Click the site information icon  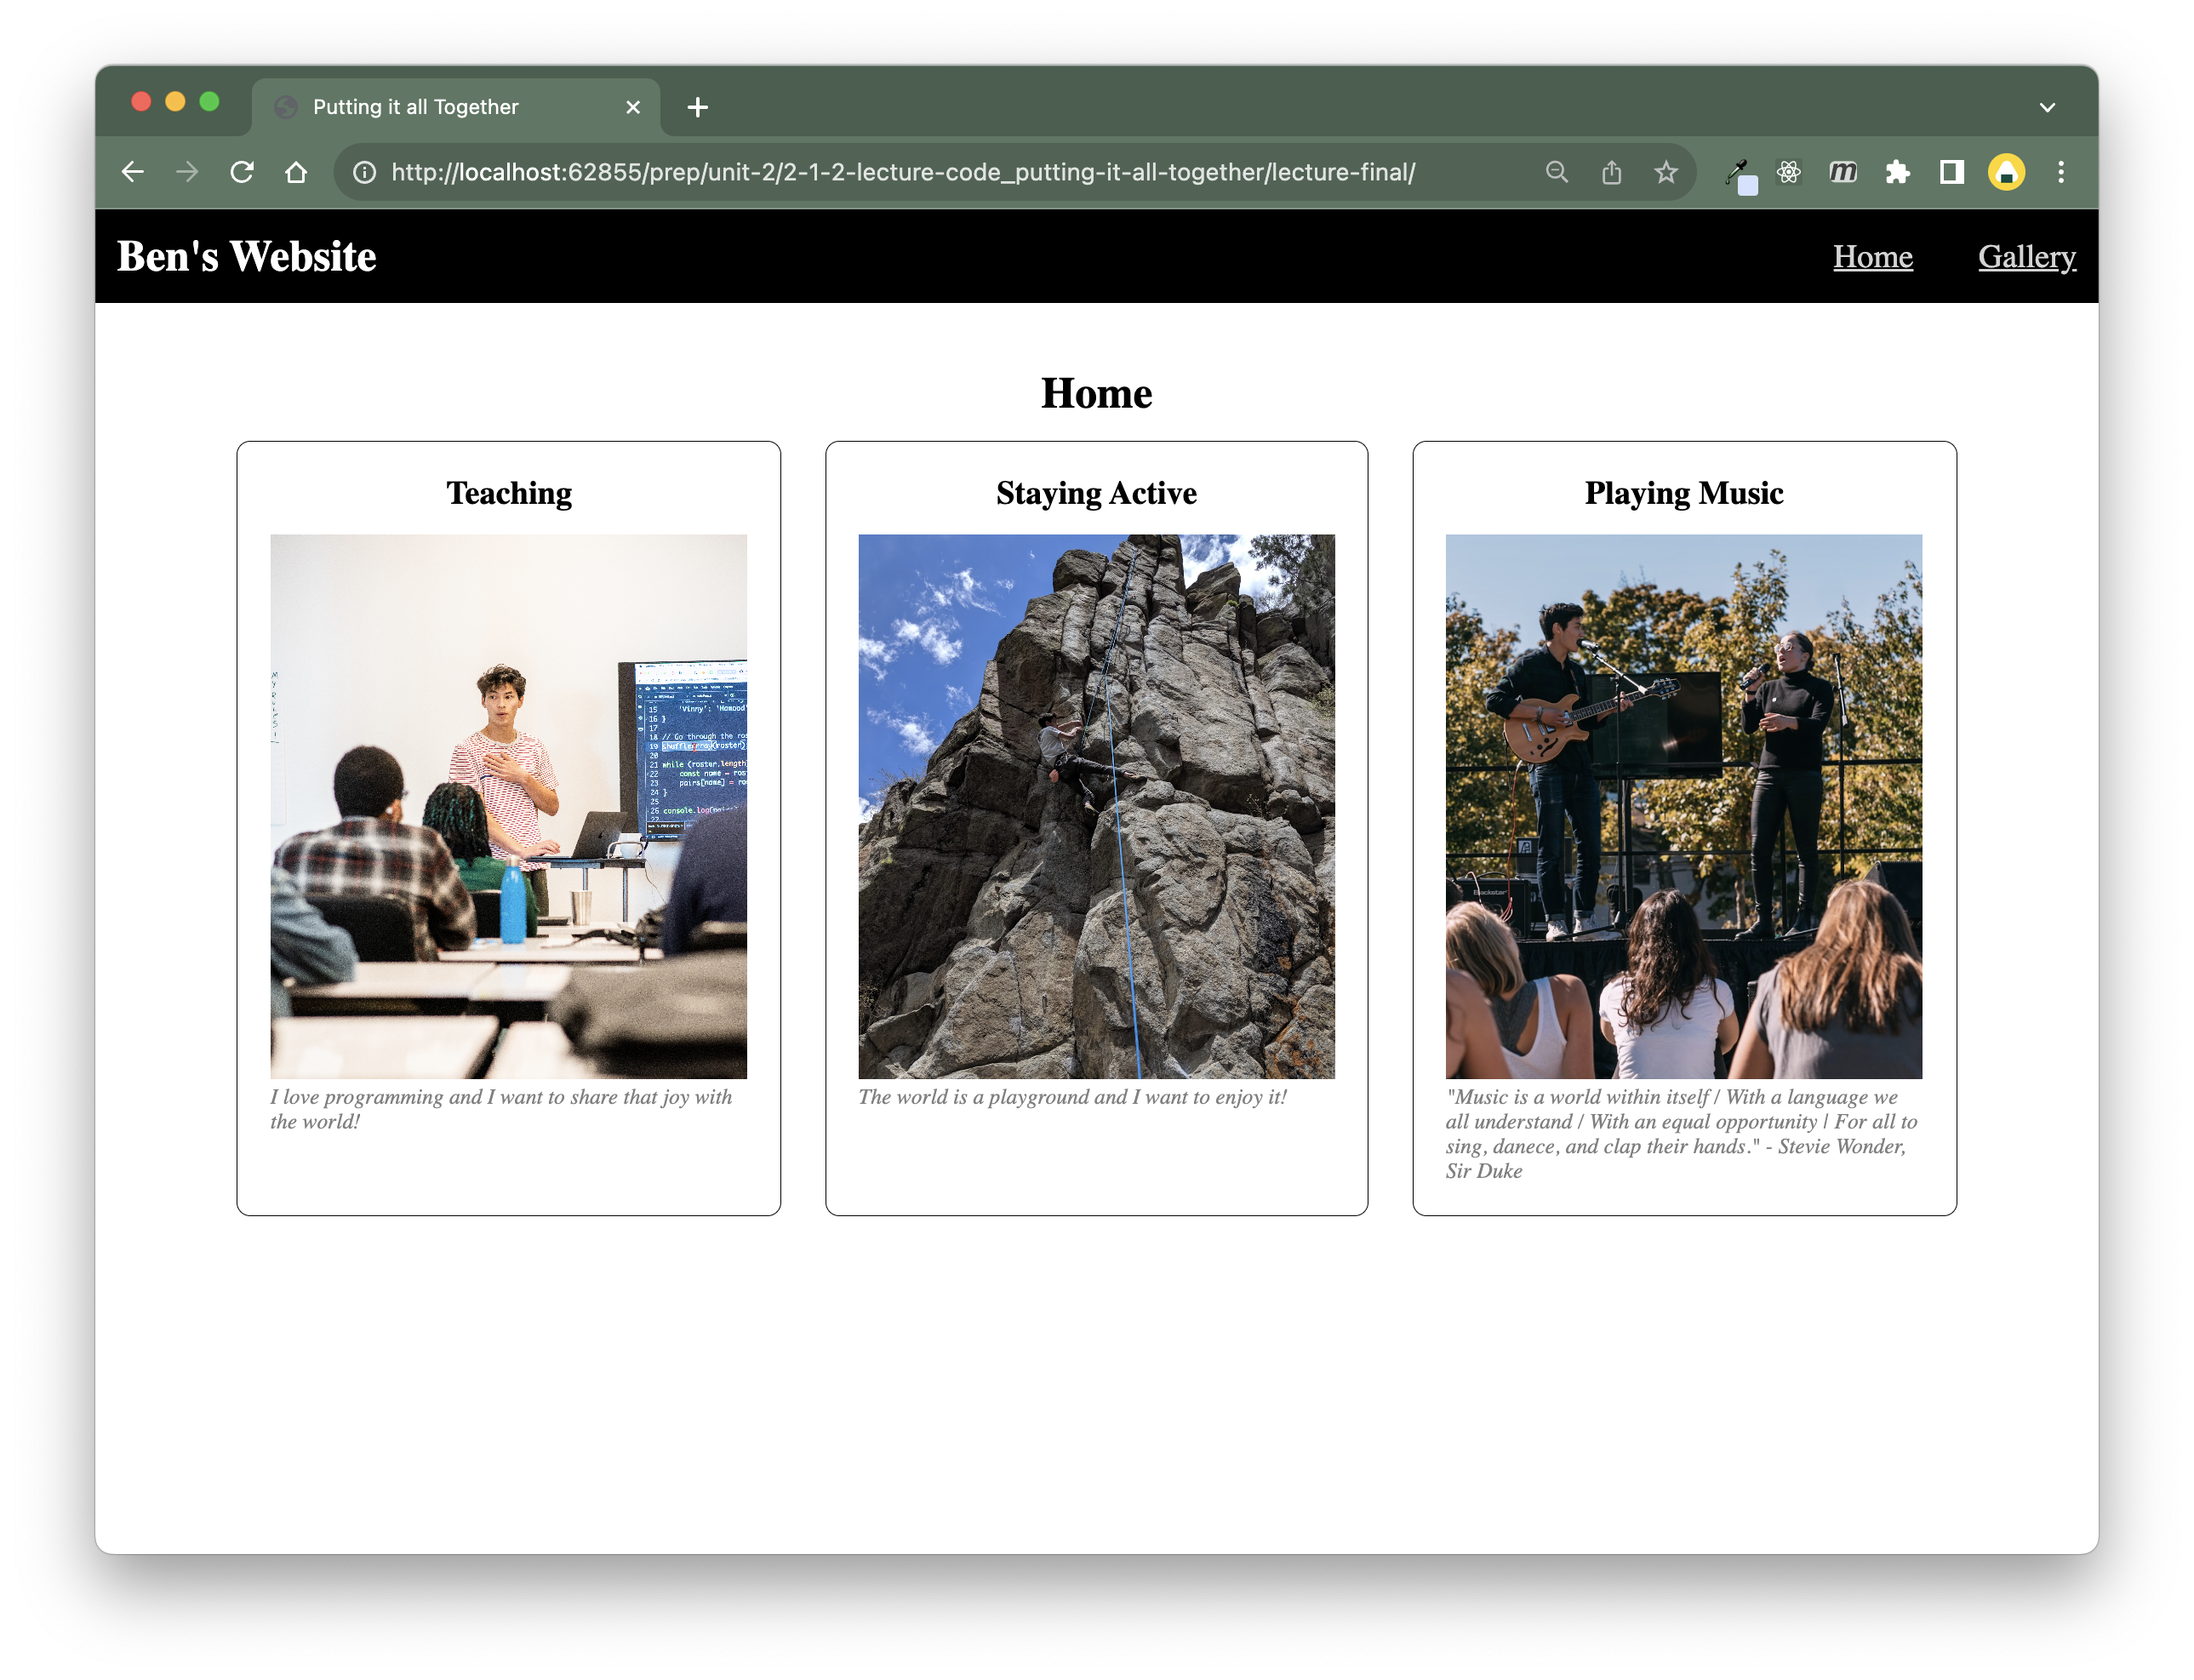365,172
